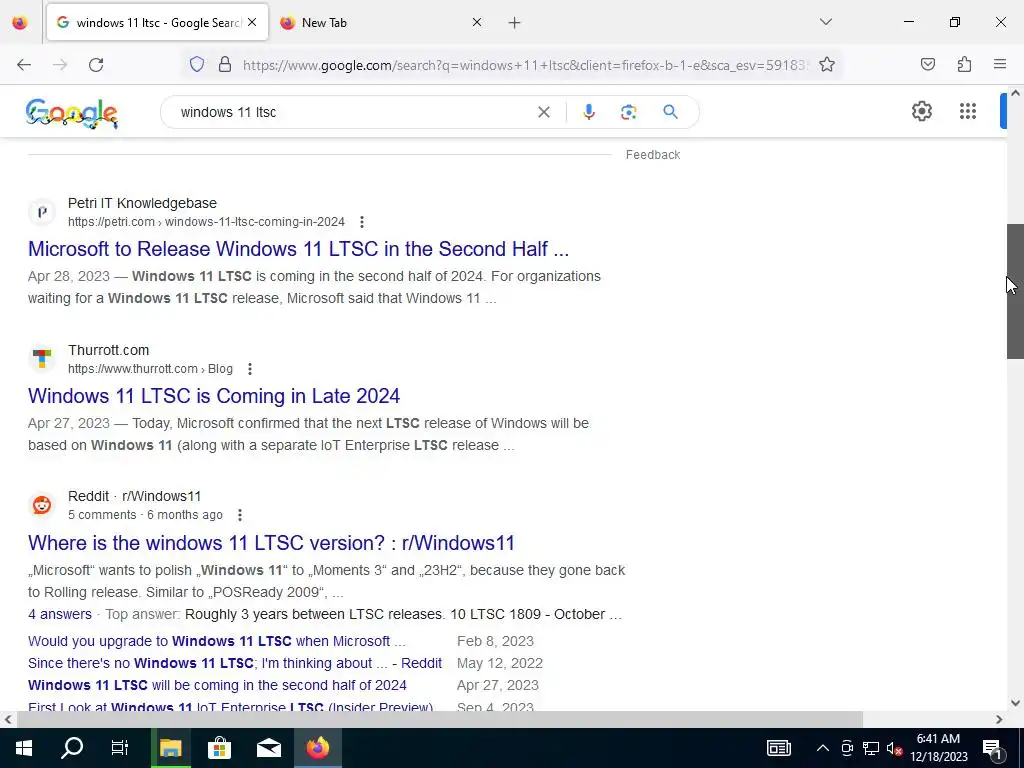Screen dimensions: 1024x768
Task: Go to Google home via logo
Action: 72,113
